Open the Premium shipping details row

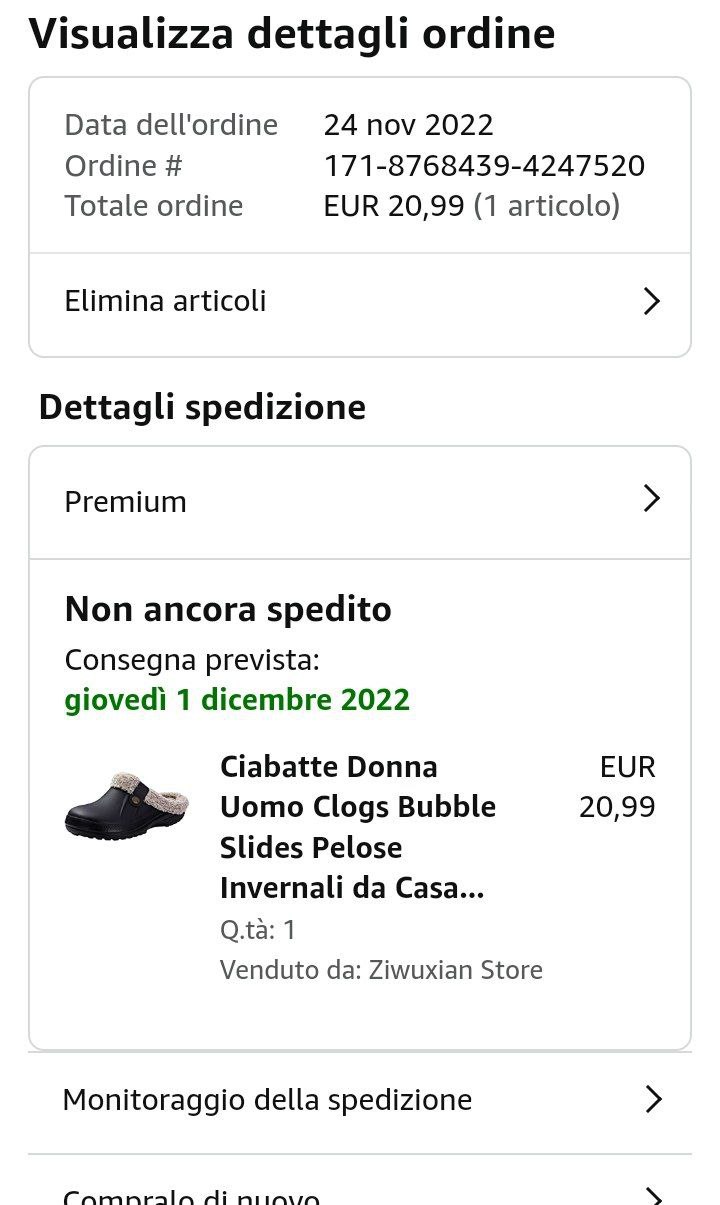pyautogui.click(x=126, y=501)
